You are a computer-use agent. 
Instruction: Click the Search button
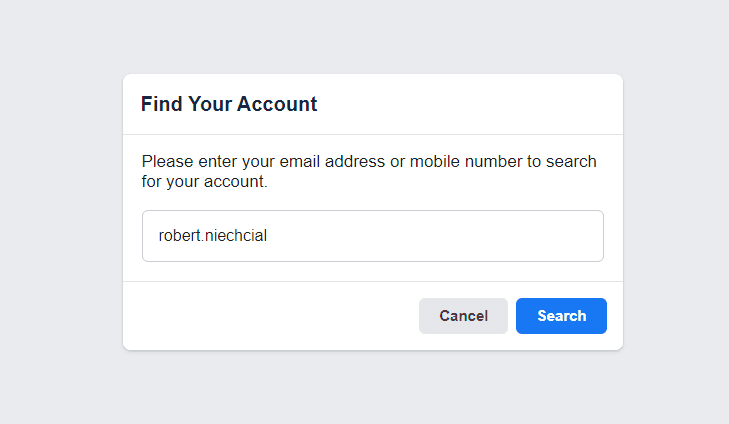click(x=561, y=316)
